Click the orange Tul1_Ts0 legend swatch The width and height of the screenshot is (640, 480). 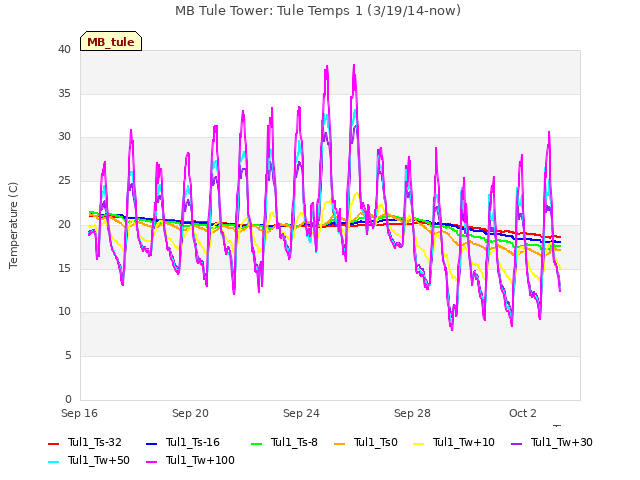click(x=339, y=444)
